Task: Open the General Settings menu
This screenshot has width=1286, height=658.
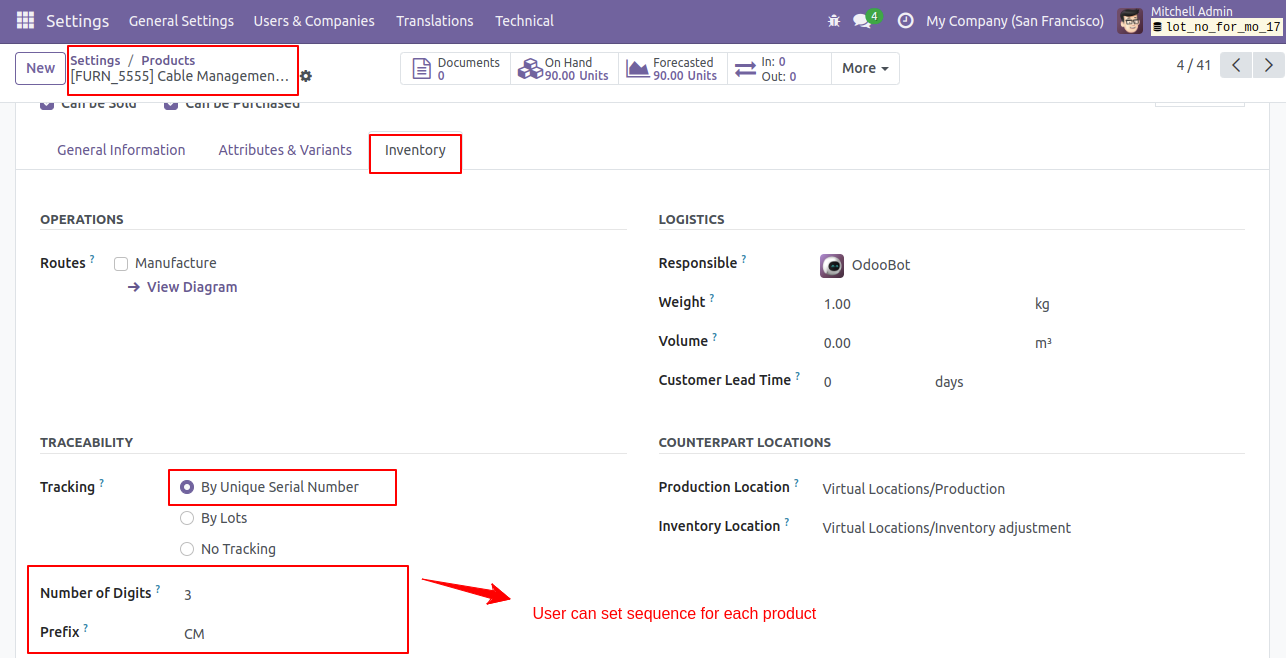Action: click(181, 21)
